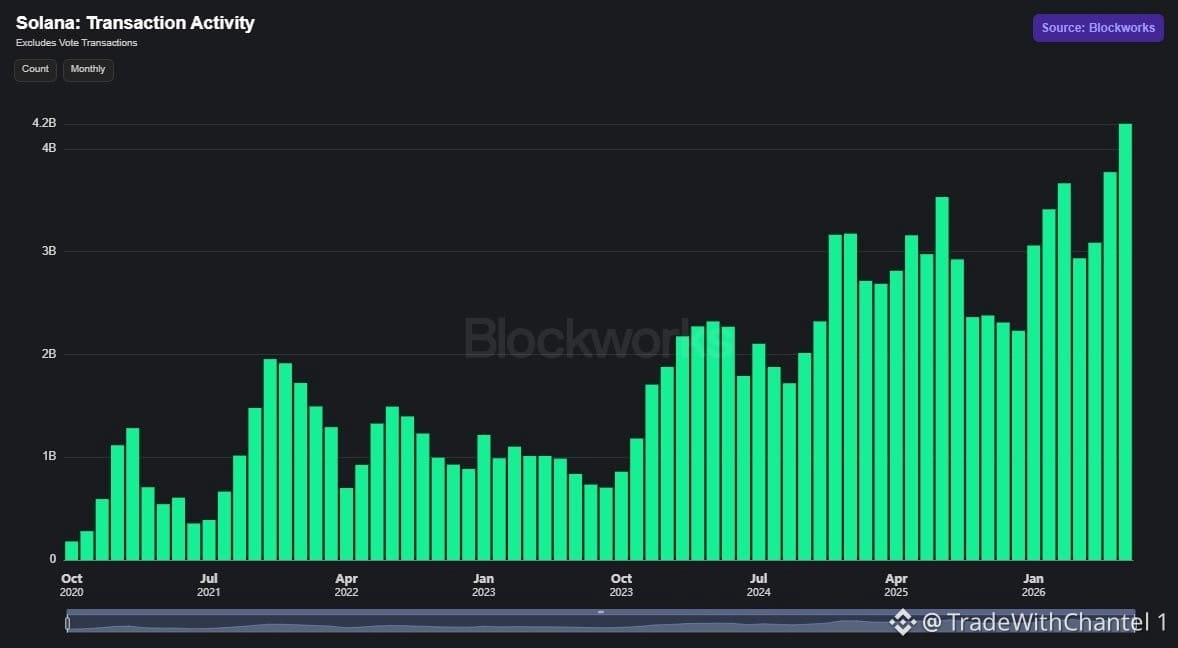Click the Jul 2024 axis label
1178x648 pixels.
pyautogui.click(x=758, y=585)
